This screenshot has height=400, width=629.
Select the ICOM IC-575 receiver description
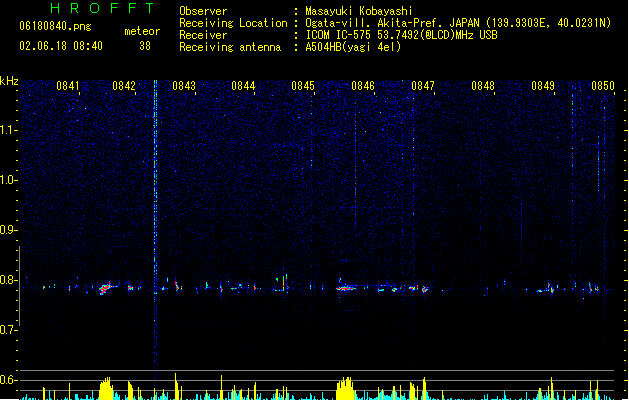click(x=402, y=35)
